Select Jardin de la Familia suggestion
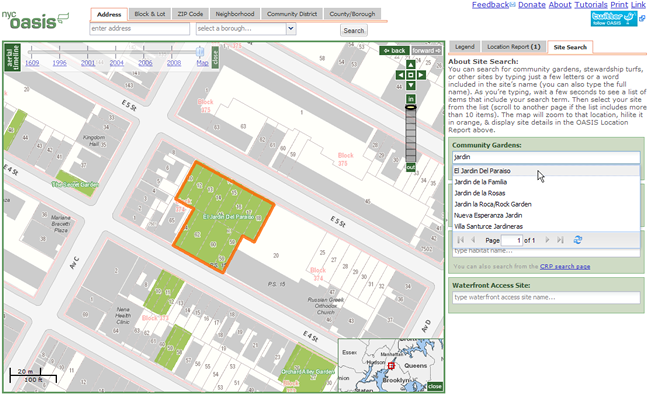The width and height of the screenshot is (650, 396). (546, 182)
